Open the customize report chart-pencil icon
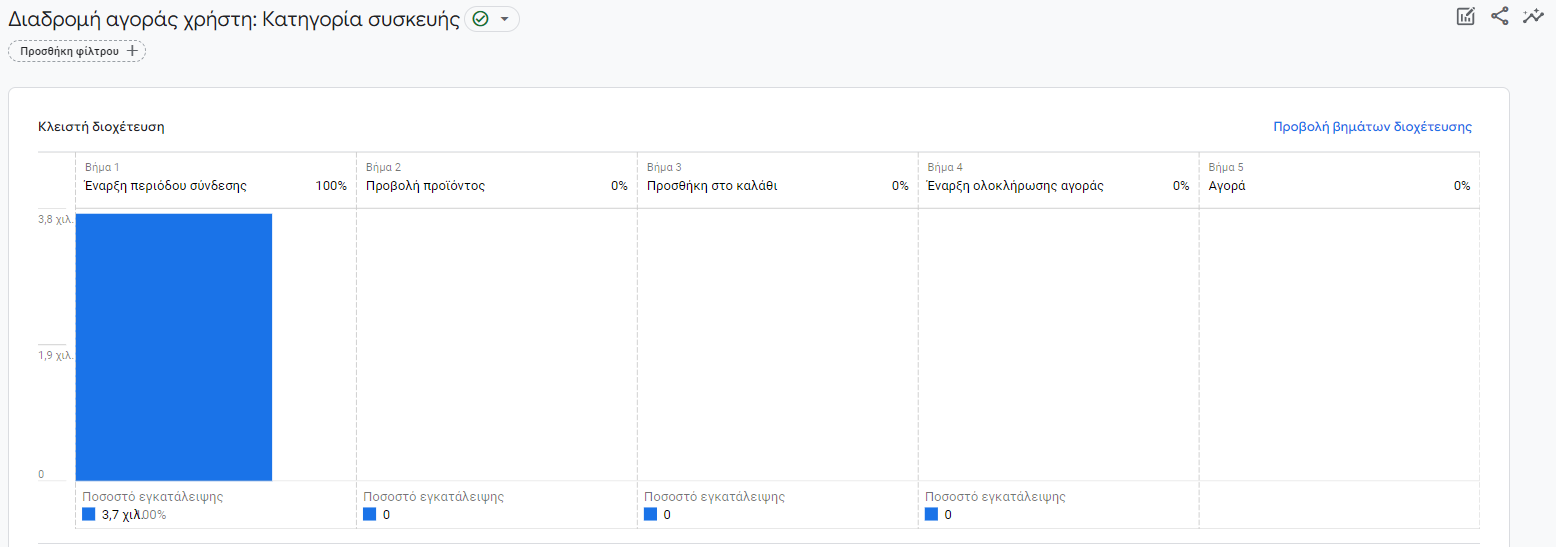1556x547 pixels. pyautogui.click(x=1466, y=16)
